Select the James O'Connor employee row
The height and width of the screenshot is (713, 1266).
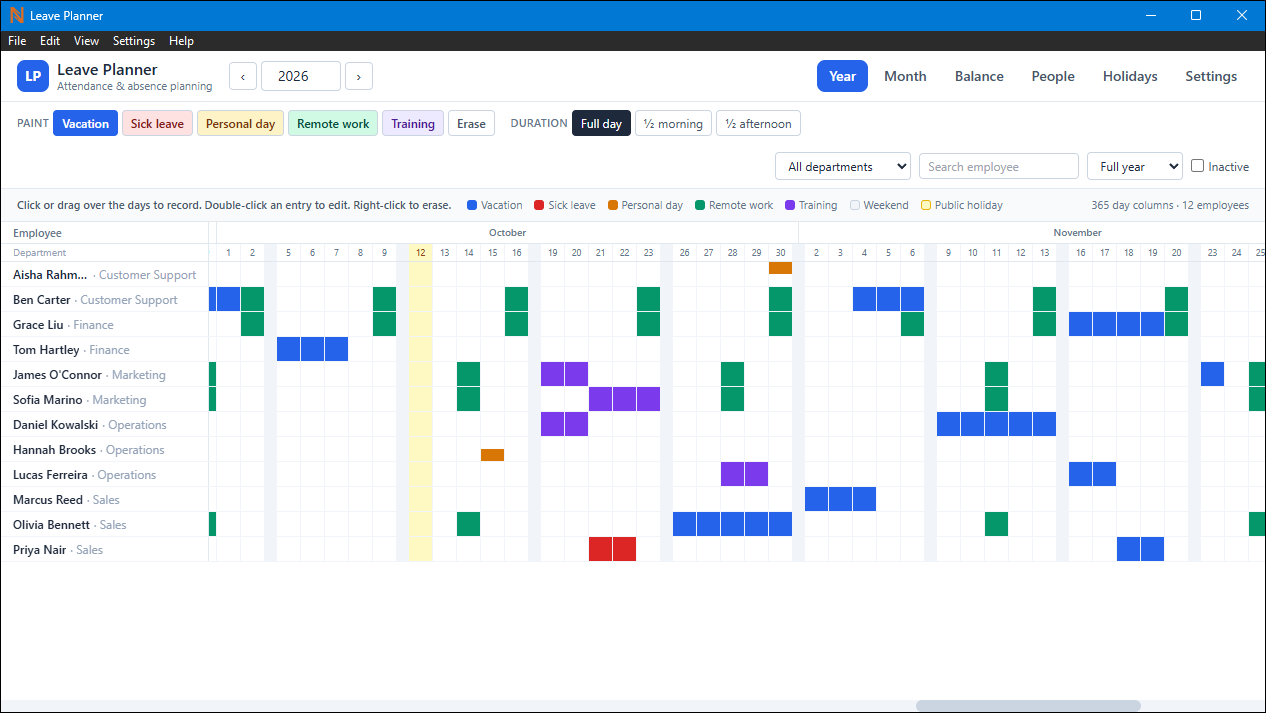tap(105, 375)
